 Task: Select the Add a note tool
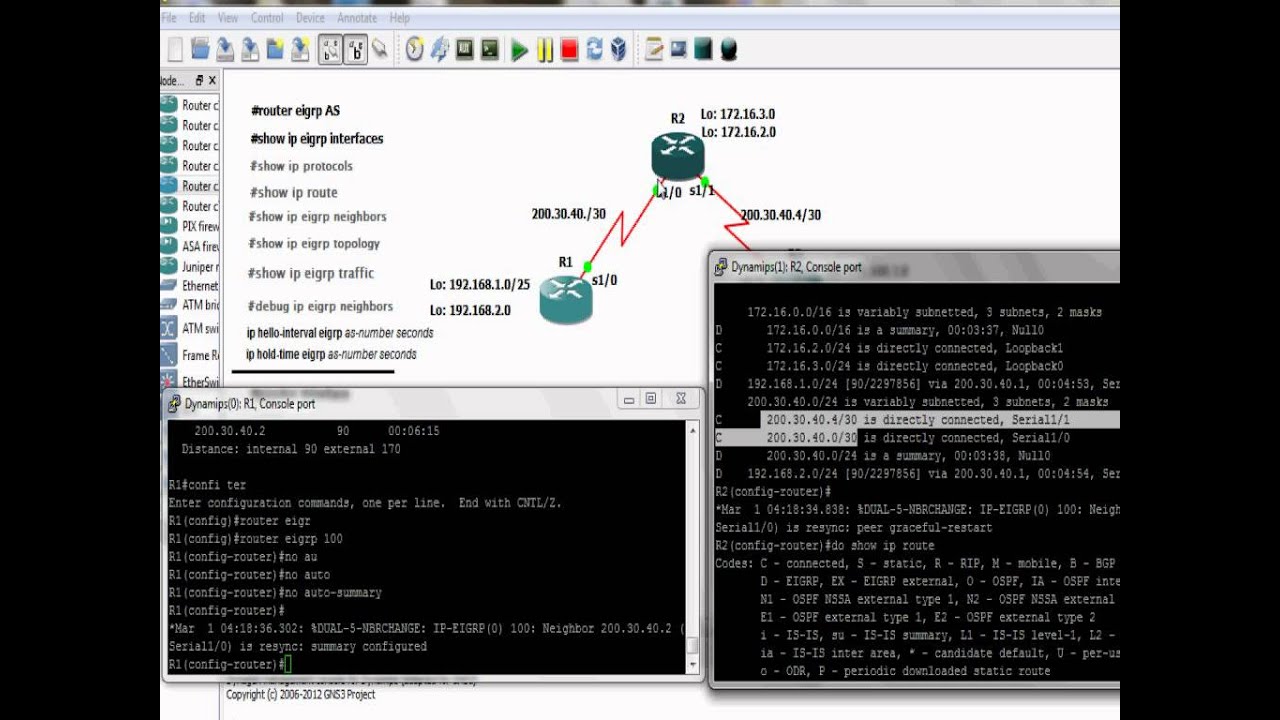click(654, 48)
